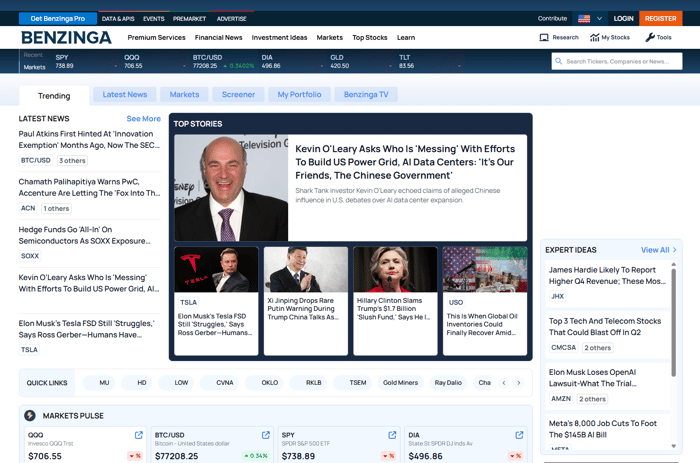The width and height of the screenshot is (700, 463).
Task: Click the Expert Ideas scrollbar
Action: 674,322
